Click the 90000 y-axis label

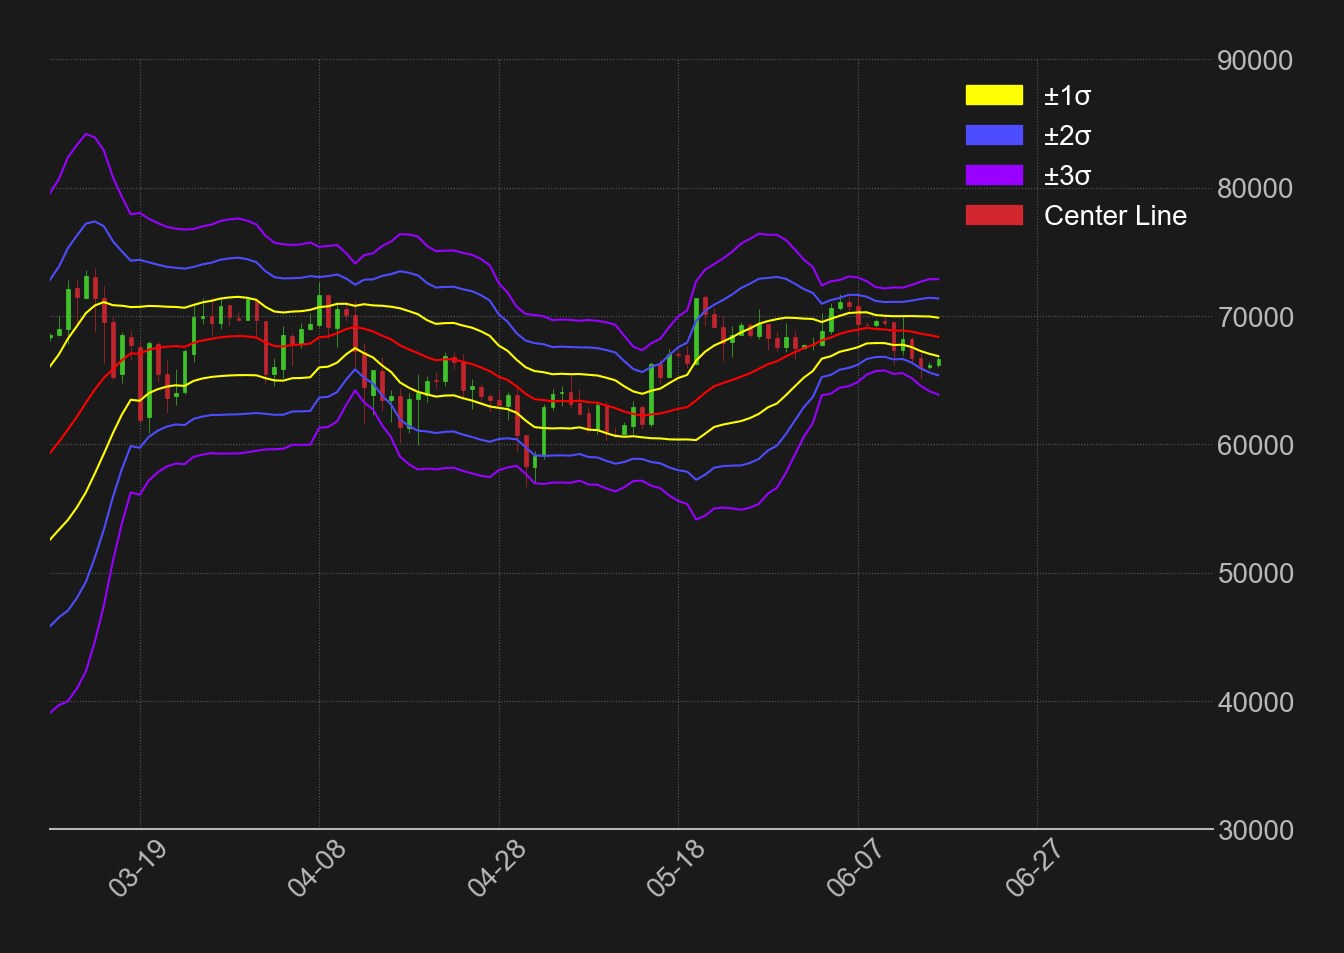click(1254, 61)
